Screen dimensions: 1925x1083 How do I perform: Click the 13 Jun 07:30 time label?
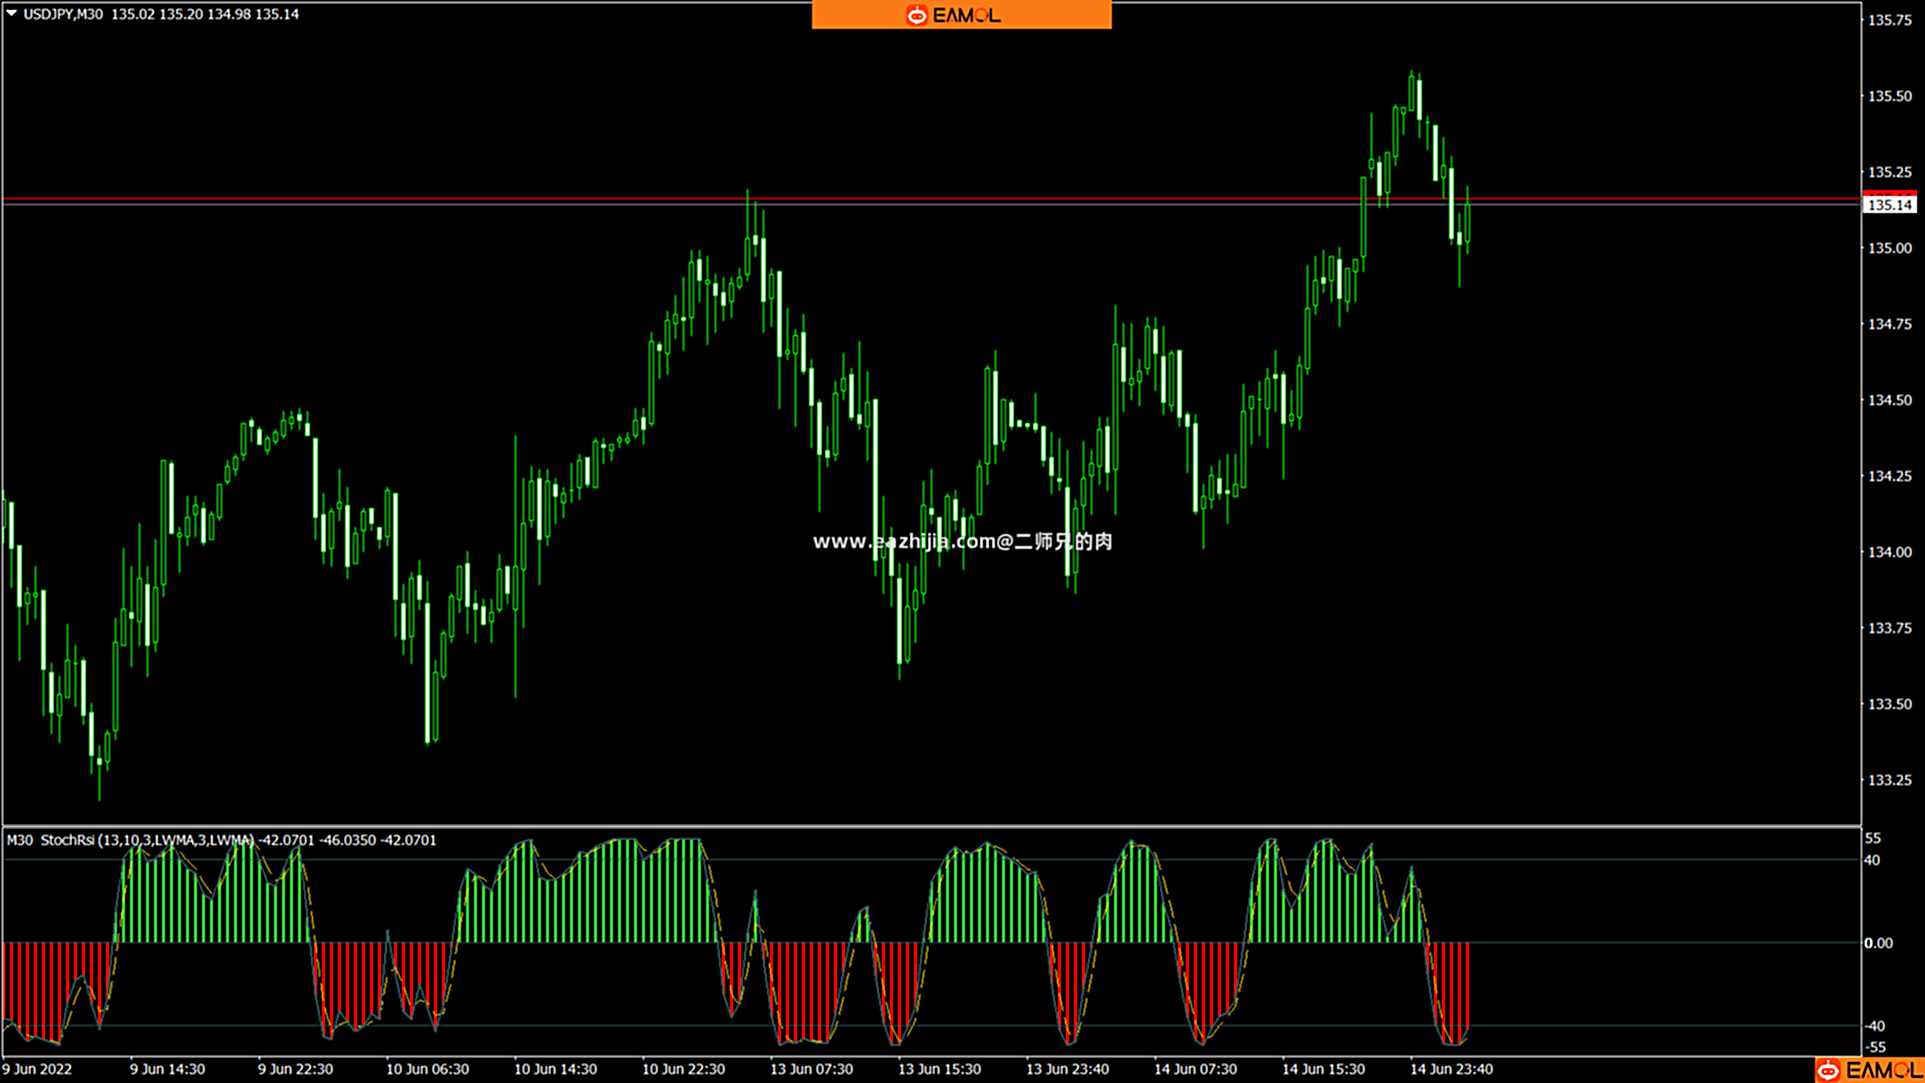[x=811, y=1069]
